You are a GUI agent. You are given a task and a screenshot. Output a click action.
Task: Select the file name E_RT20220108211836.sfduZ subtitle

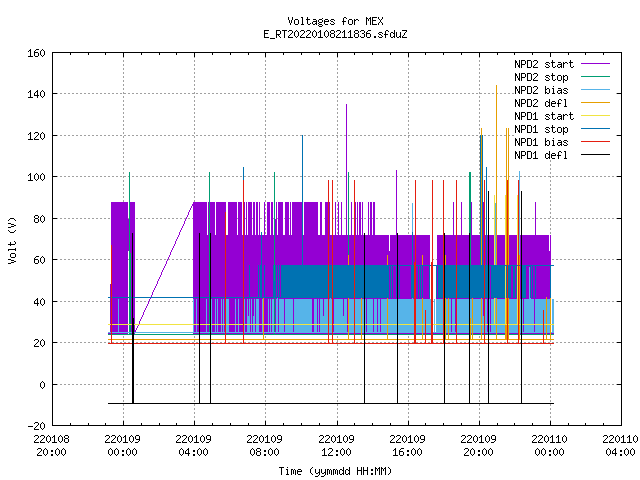pyautogui.click(x=335, y=34)
